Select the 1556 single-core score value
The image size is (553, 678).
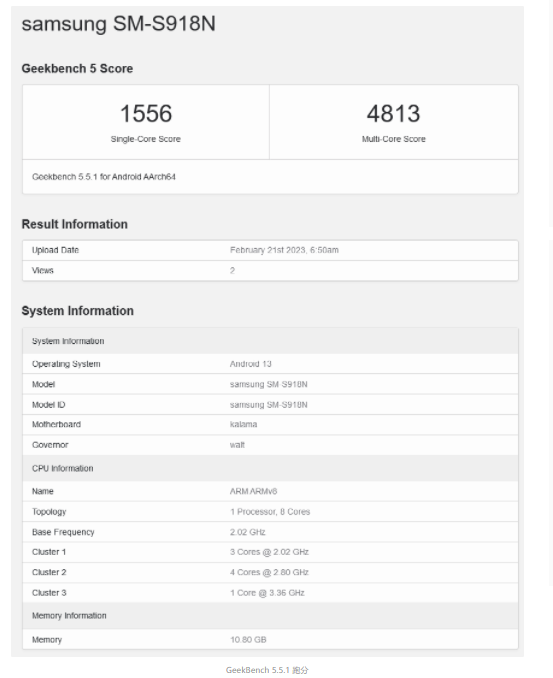click(x=146, y=113)
